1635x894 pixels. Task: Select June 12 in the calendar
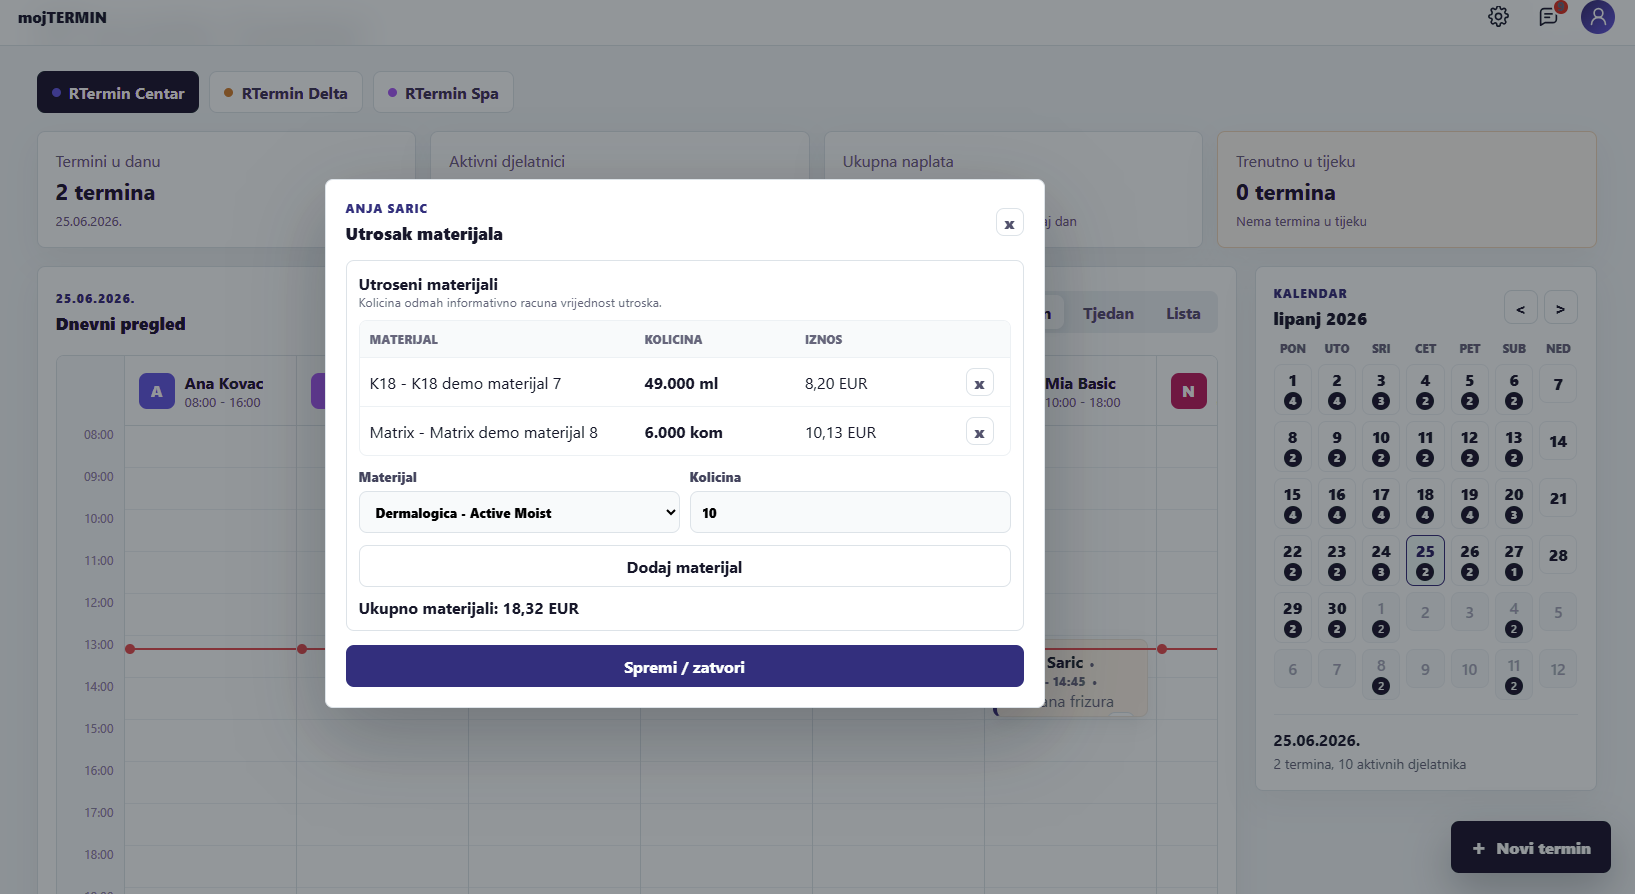pos(1469,446)
